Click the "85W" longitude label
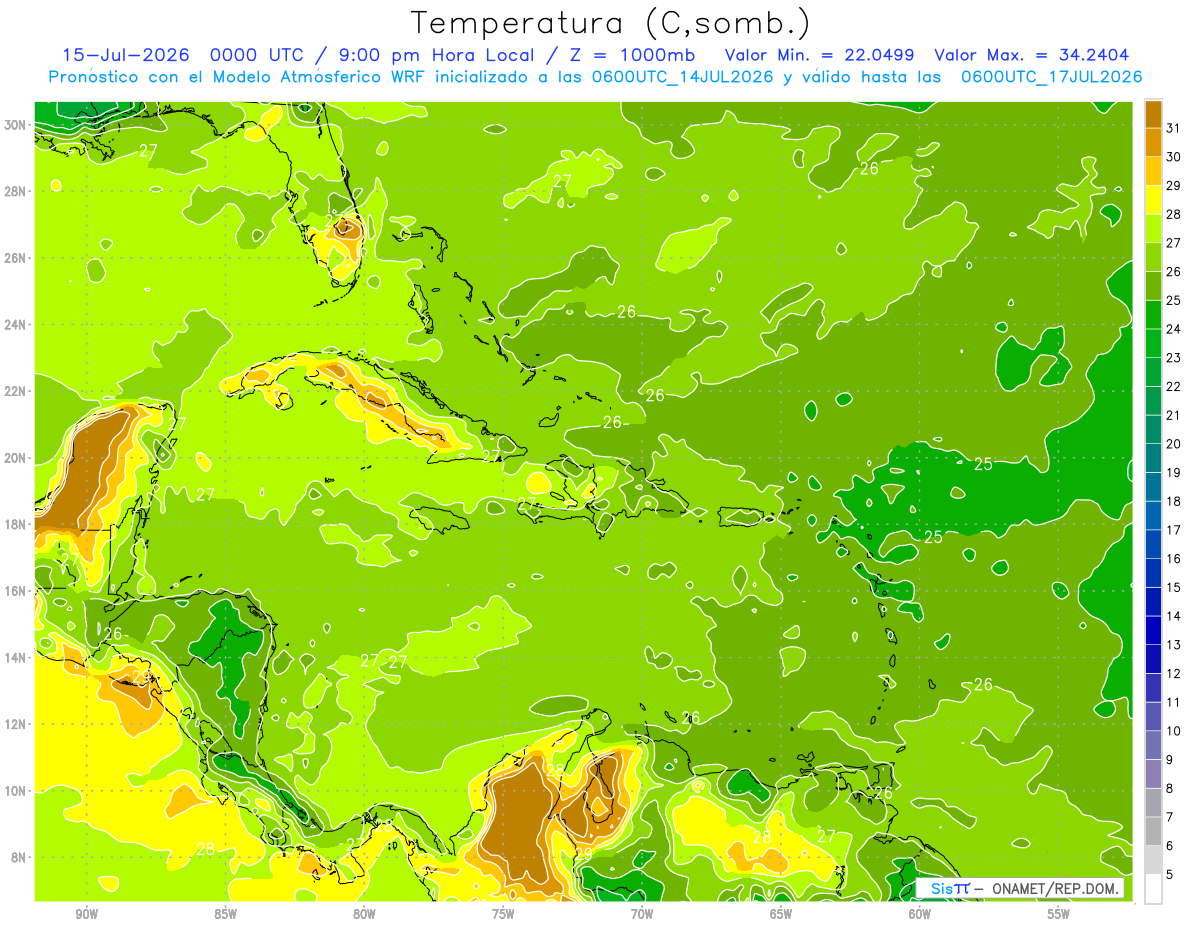Screen dimensions: 1200x927 (225, 914)
